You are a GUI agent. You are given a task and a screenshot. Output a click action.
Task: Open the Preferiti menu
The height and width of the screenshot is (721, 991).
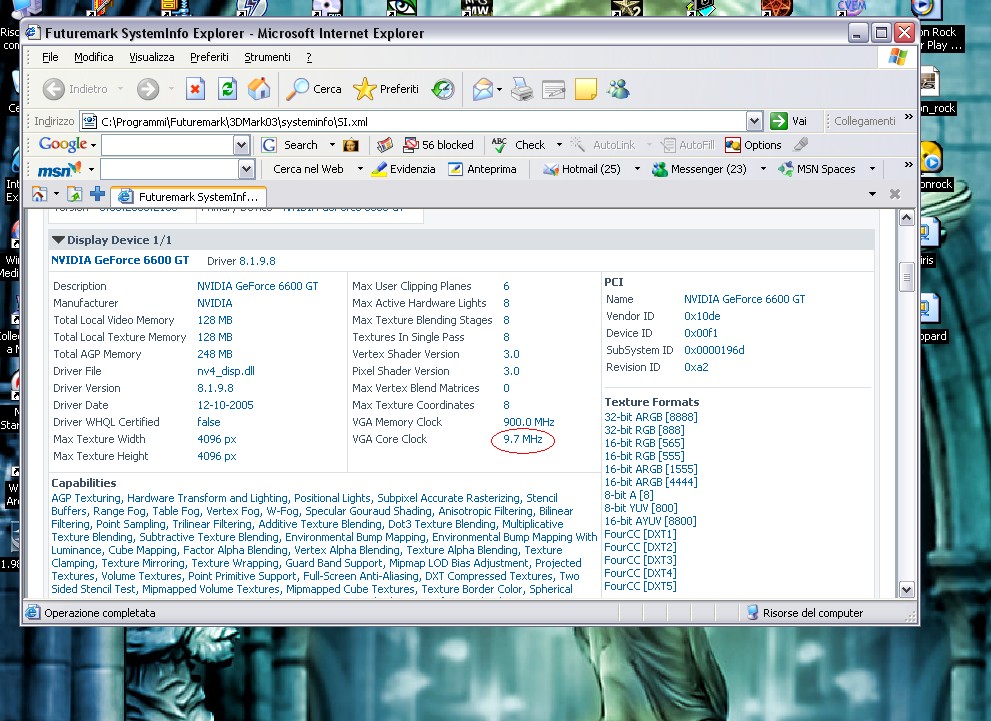(x=209, y=57)
